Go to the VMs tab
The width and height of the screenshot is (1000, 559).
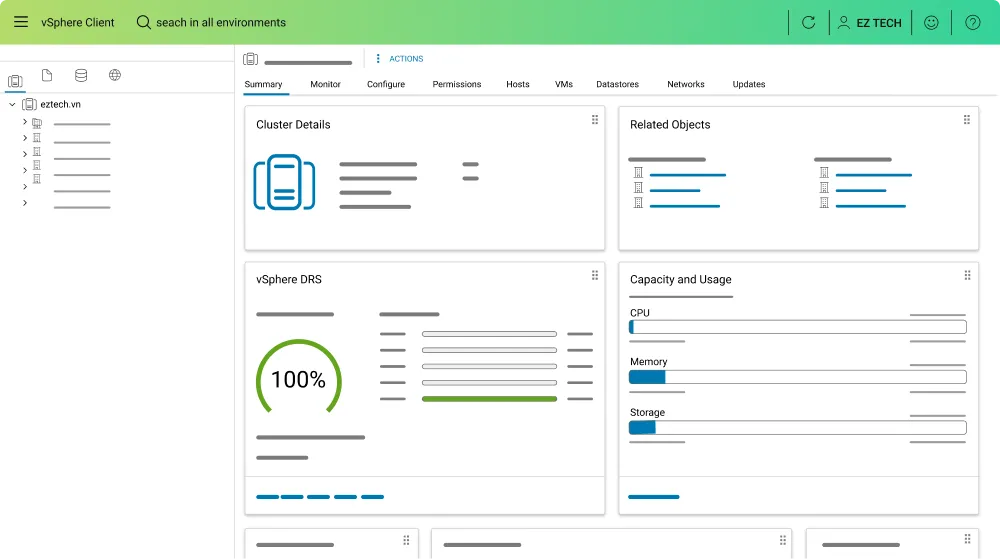point(564,84)
